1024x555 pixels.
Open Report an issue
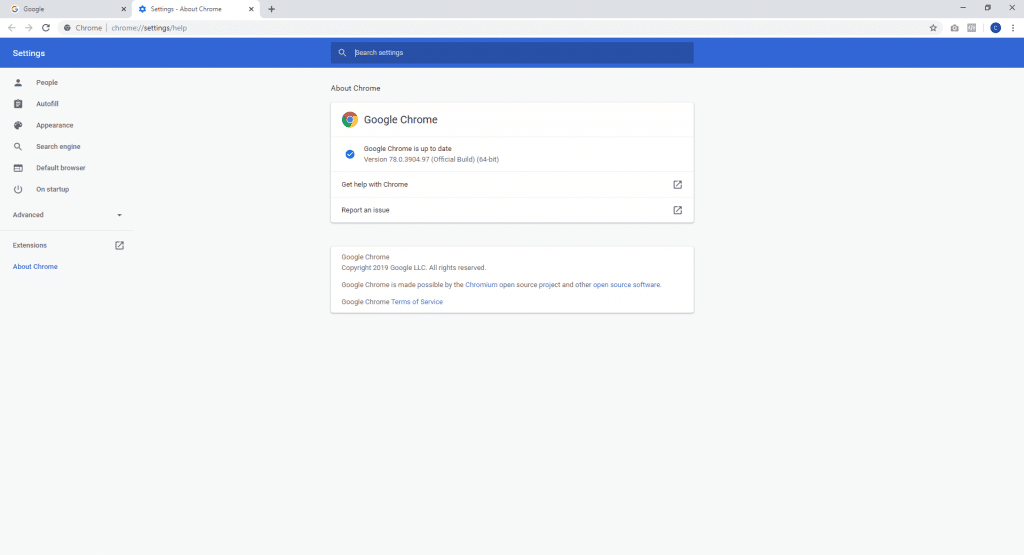click(x=512, y=210)
